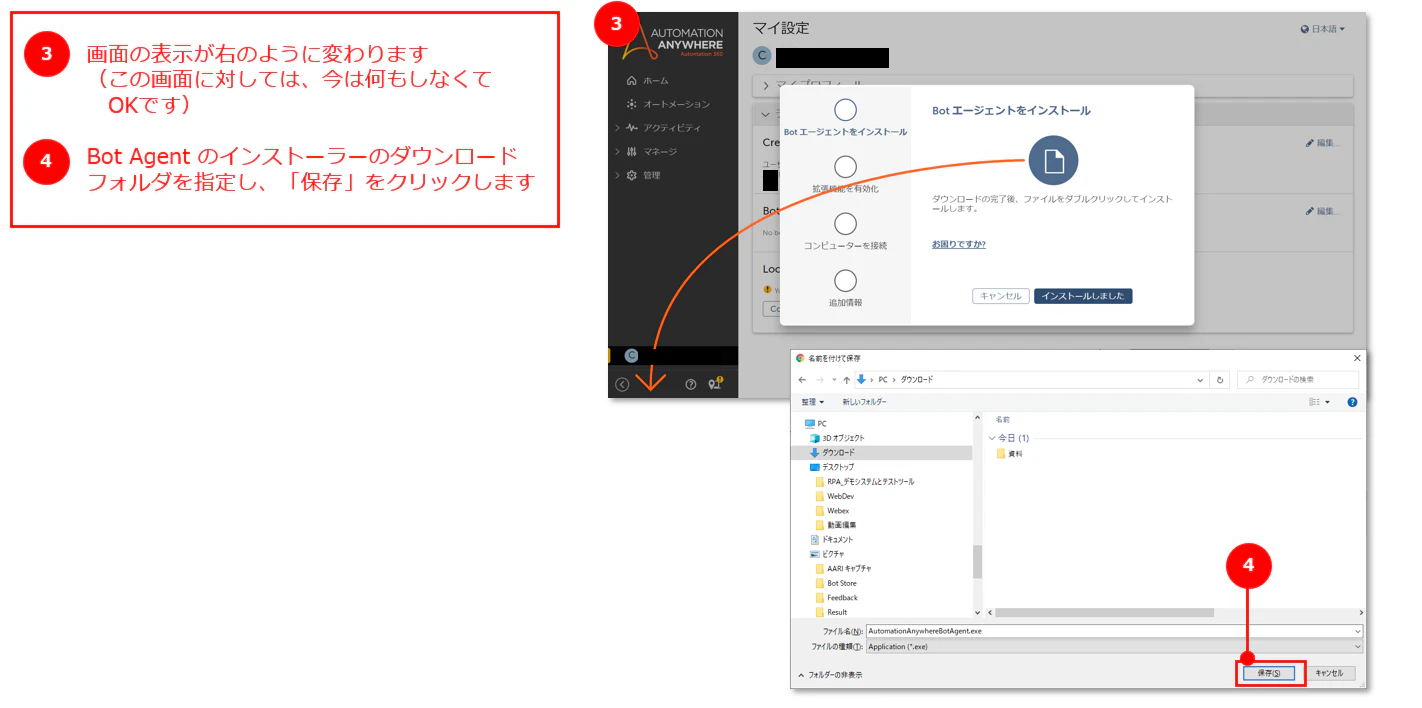Go up one folder level in the save dialog
Screen dimensions: 1422x708
tap(846, 380)
